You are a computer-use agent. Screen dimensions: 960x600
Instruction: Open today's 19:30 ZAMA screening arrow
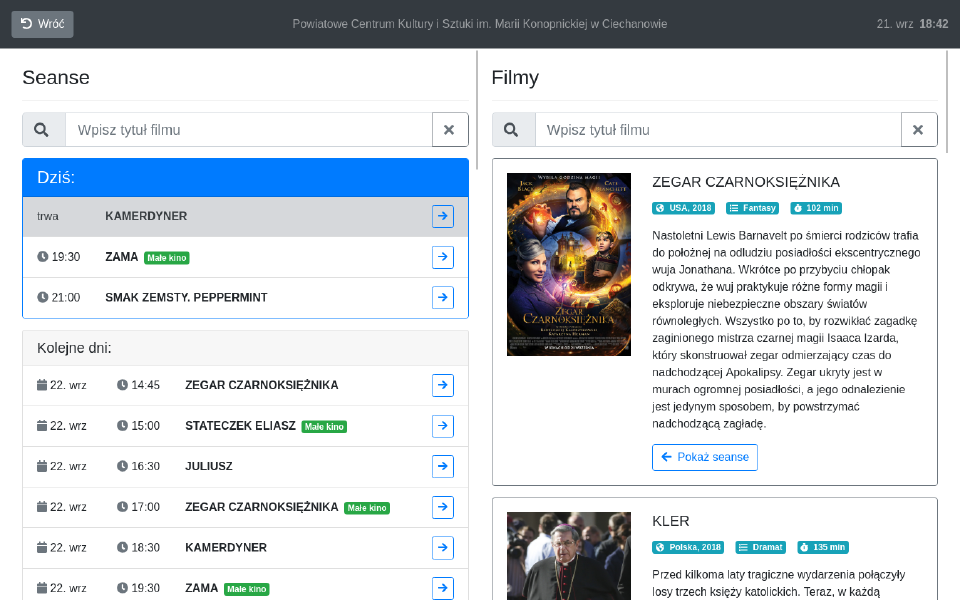click(x=443, y=257)
